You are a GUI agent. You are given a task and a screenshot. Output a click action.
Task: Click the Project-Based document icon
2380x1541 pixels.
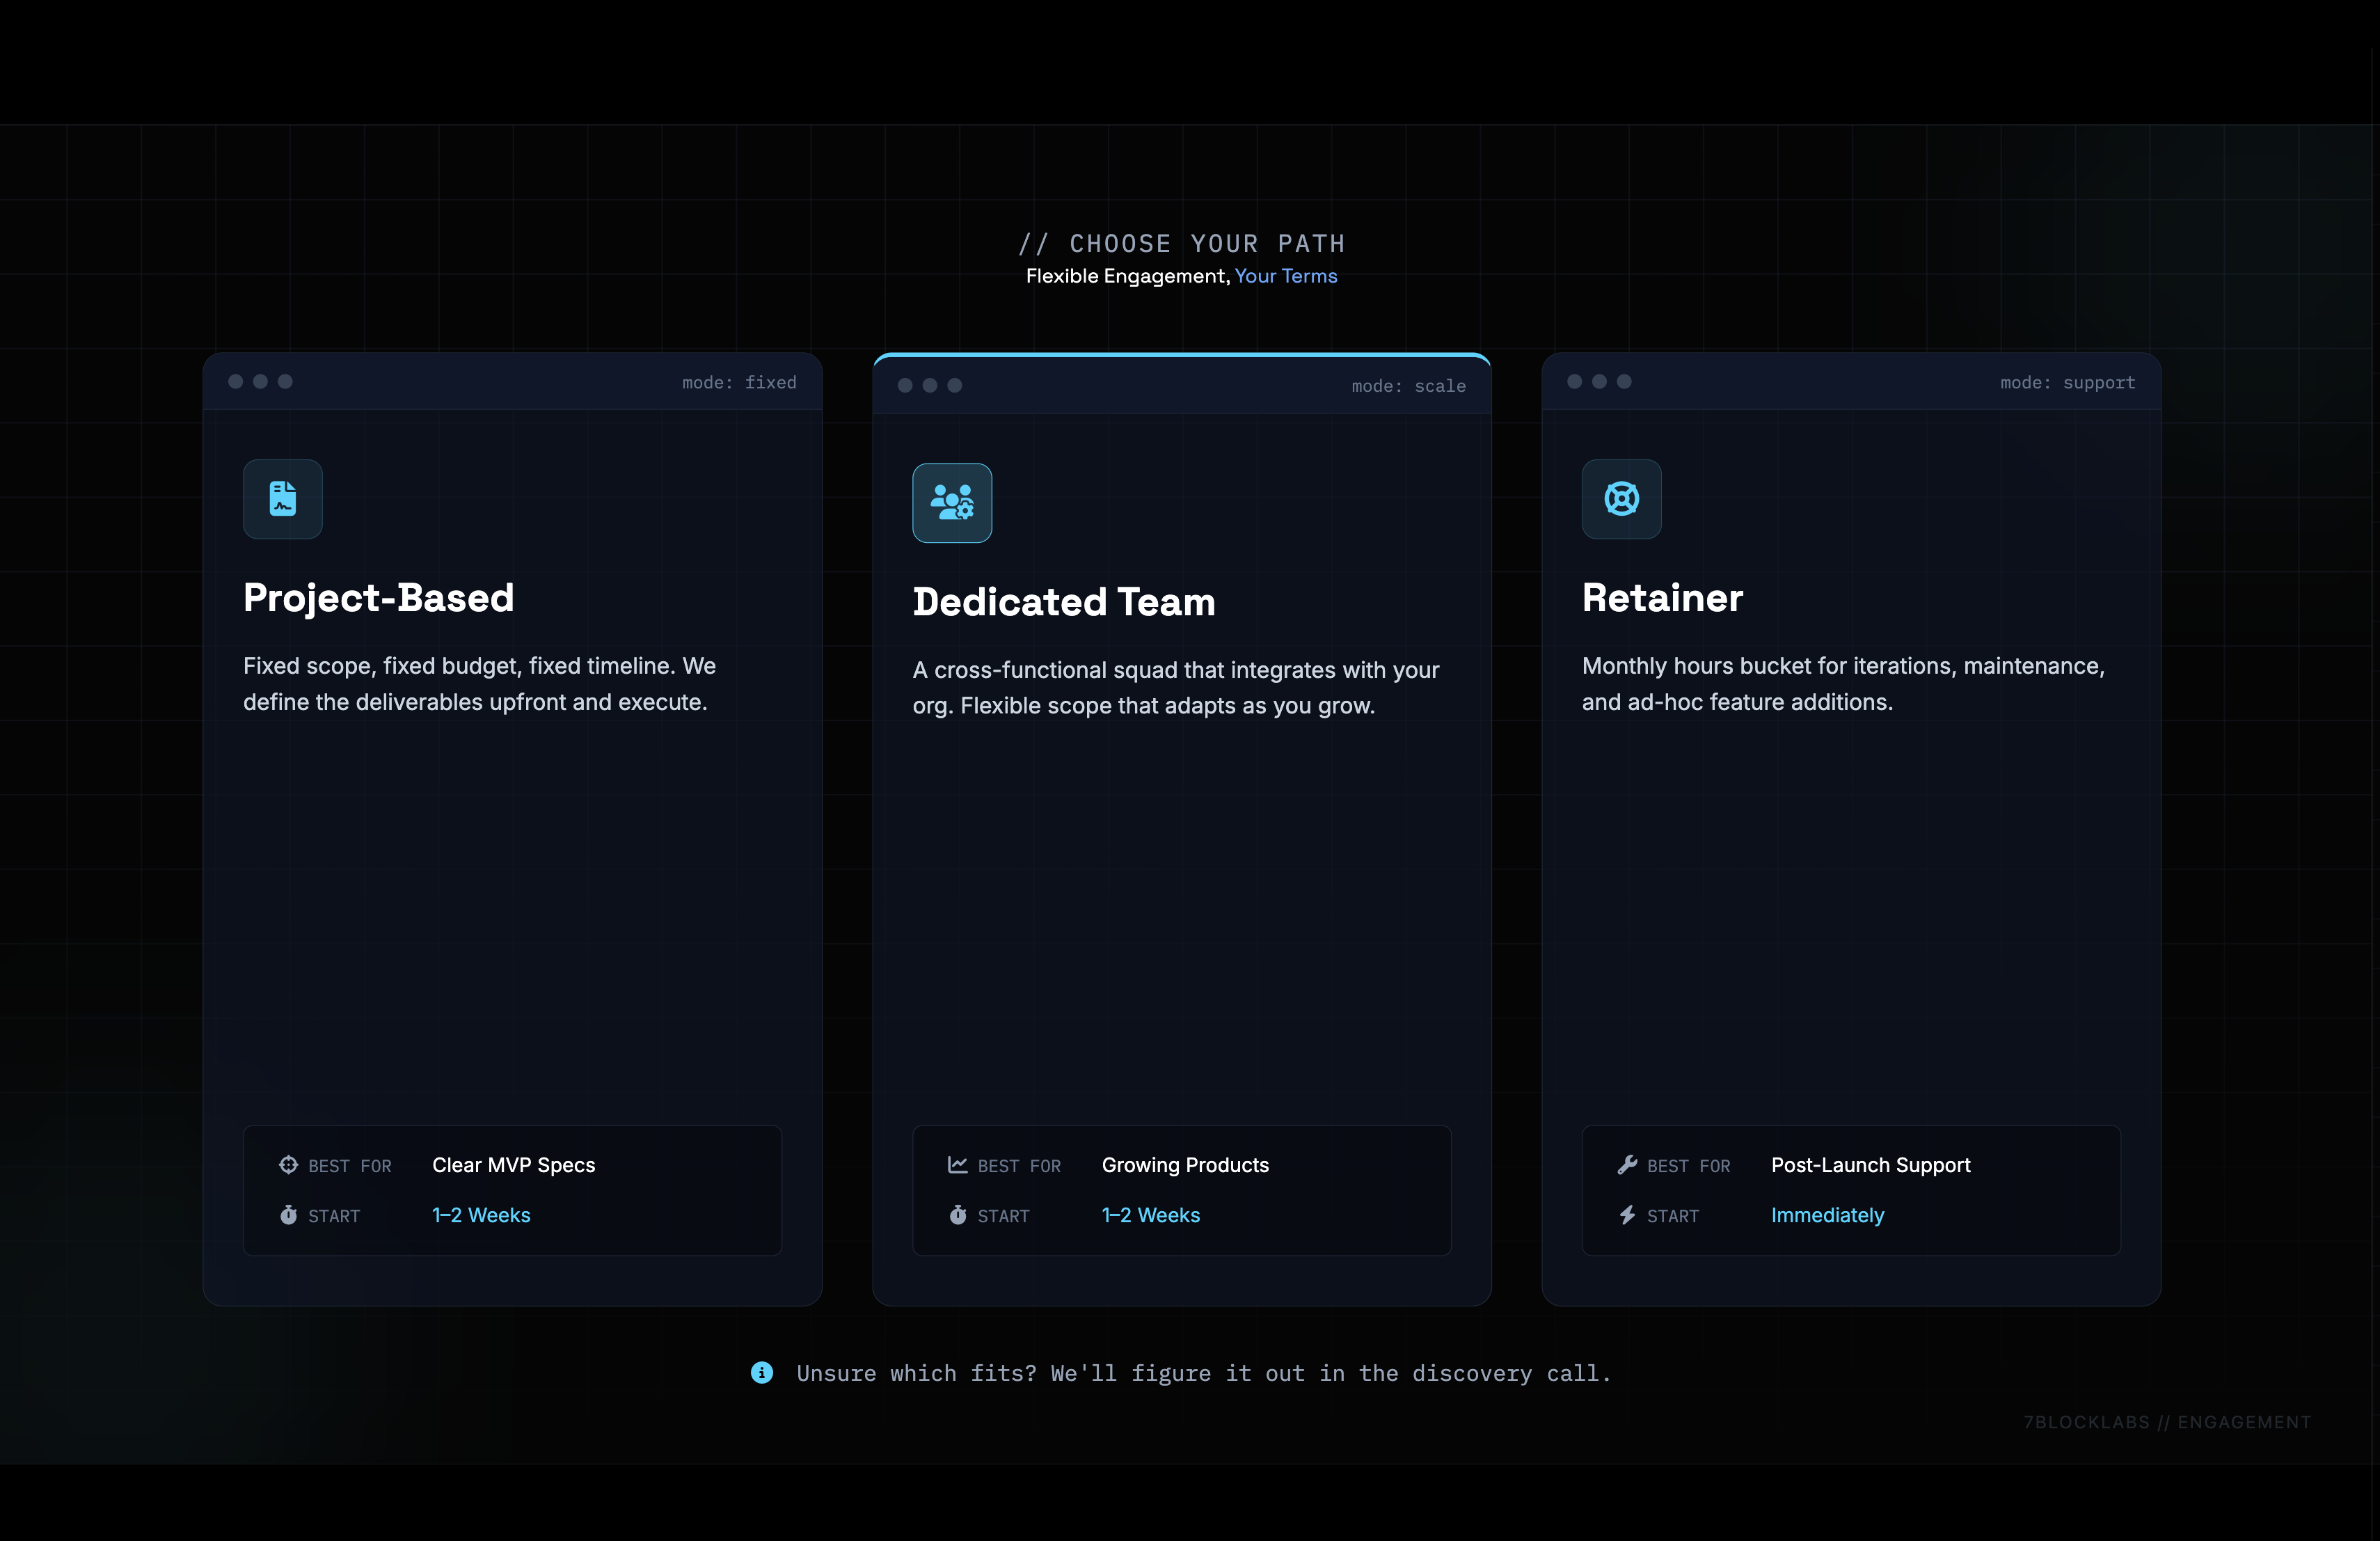click(283, 498)
